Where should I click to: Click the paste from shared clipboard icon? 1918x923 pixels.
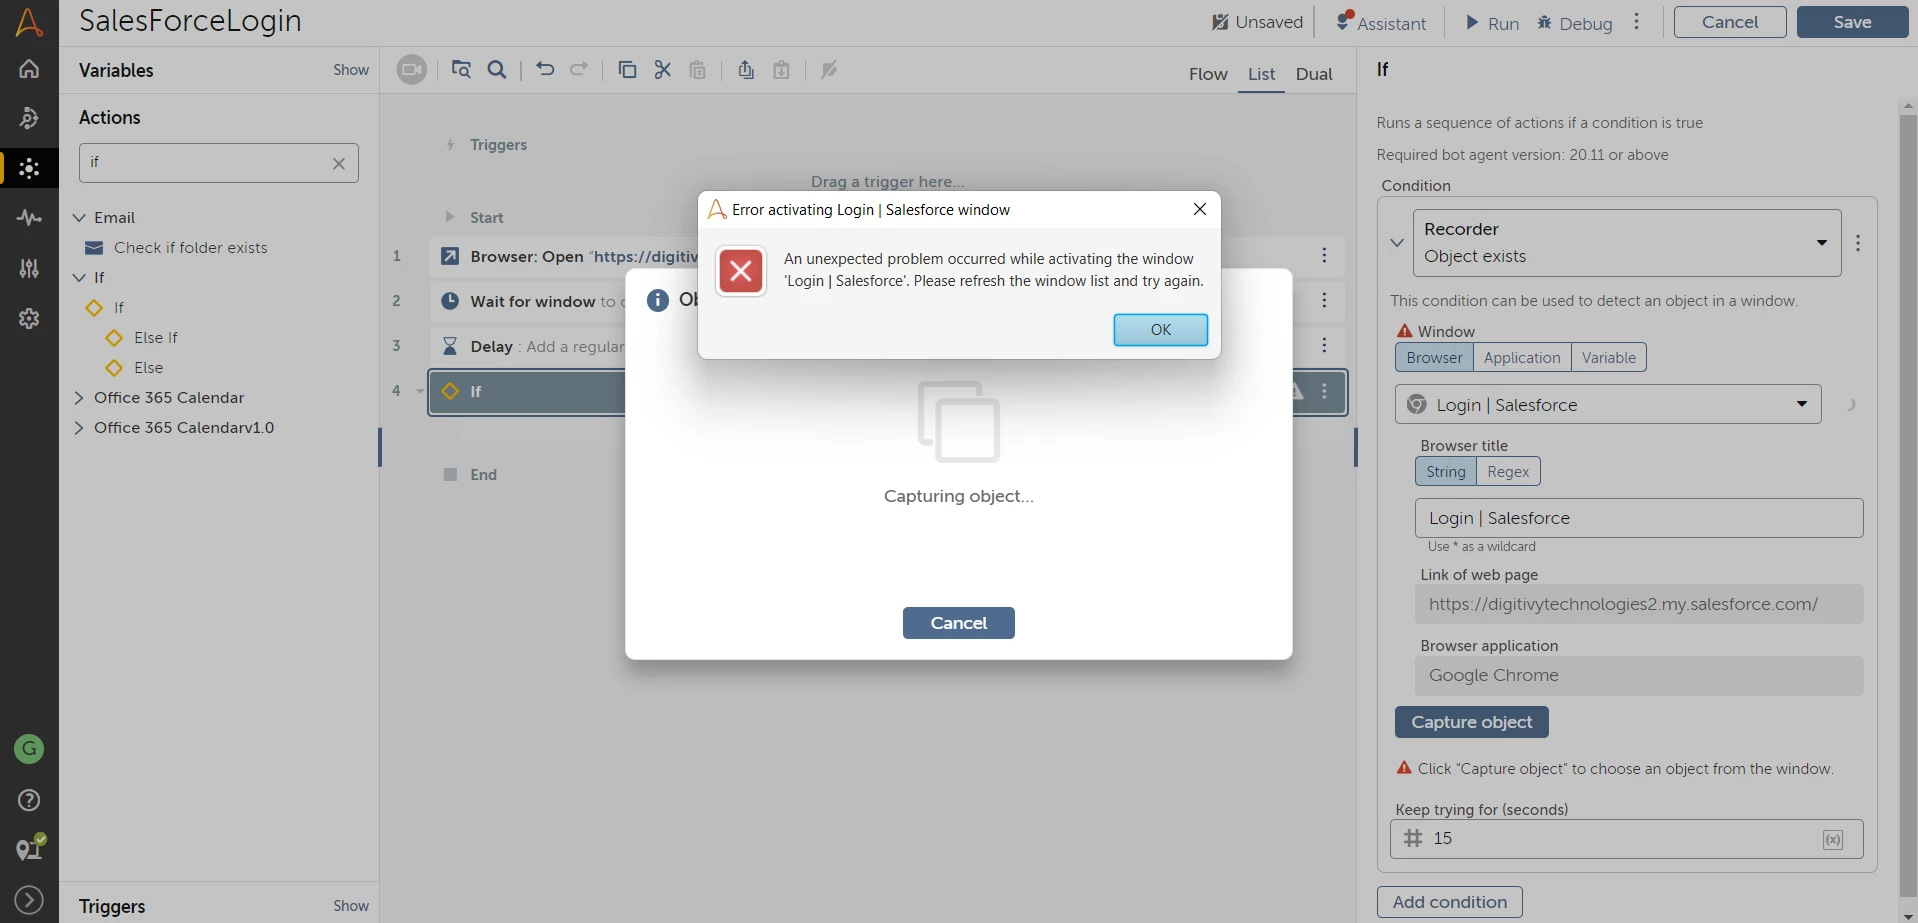[x=782, y=70]
